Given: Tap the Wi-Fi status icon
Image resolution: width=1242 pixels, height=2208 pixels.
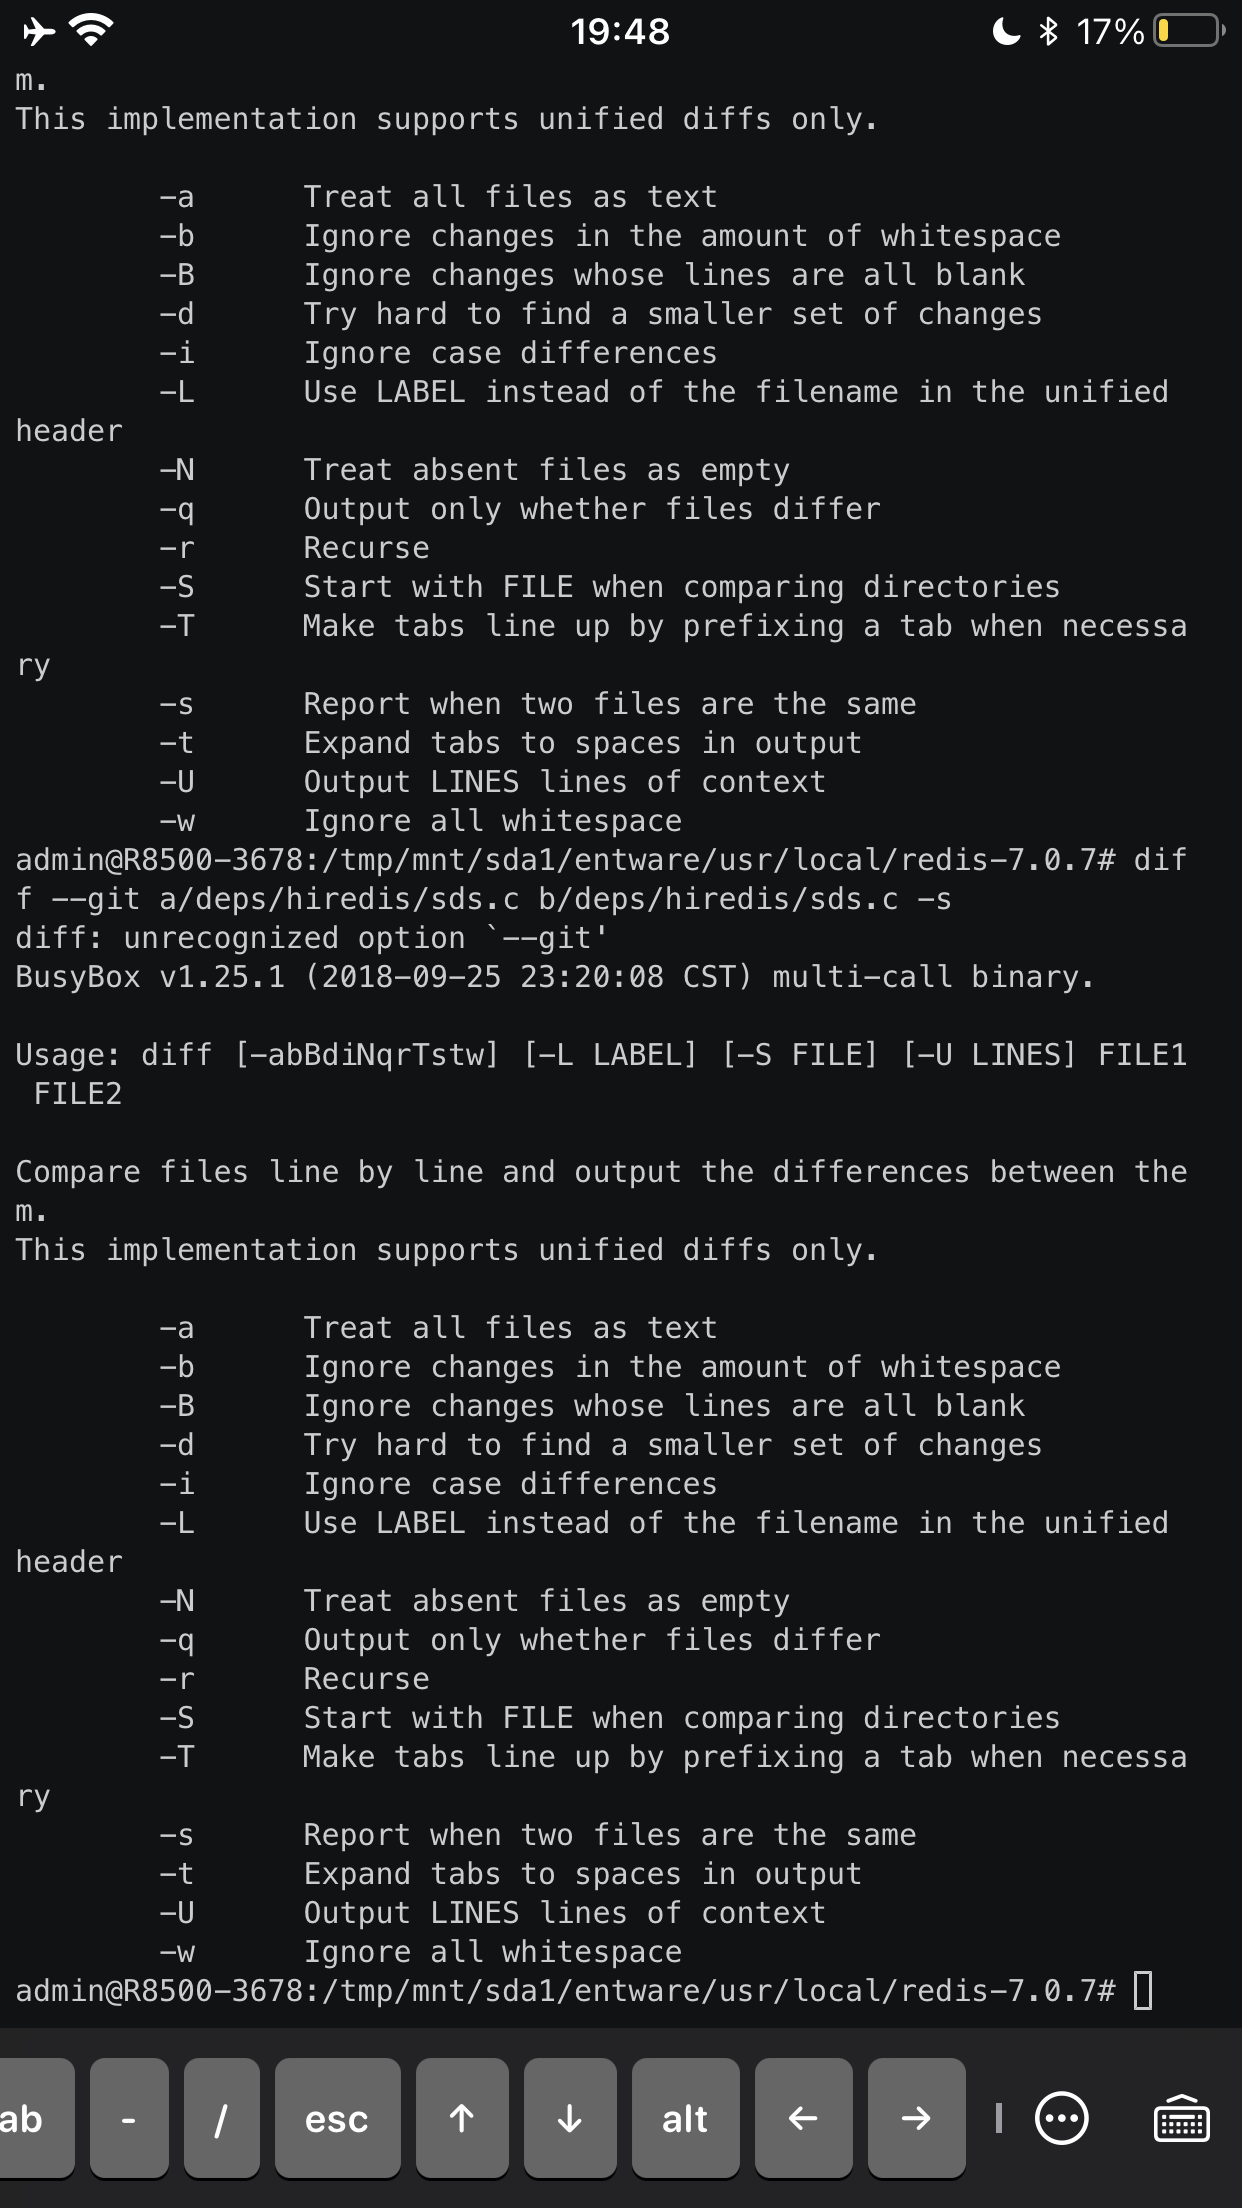Looking at the screenshot, I should point(91,32).
